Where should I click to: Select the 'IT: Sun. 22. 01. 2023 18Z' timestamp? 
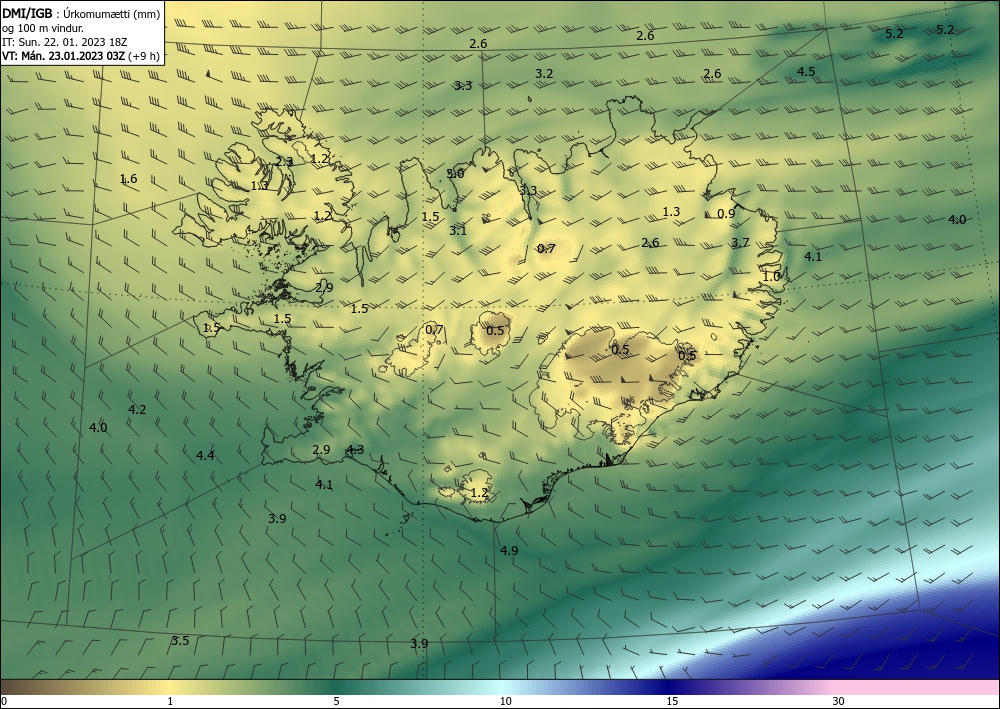coord(64,42)
